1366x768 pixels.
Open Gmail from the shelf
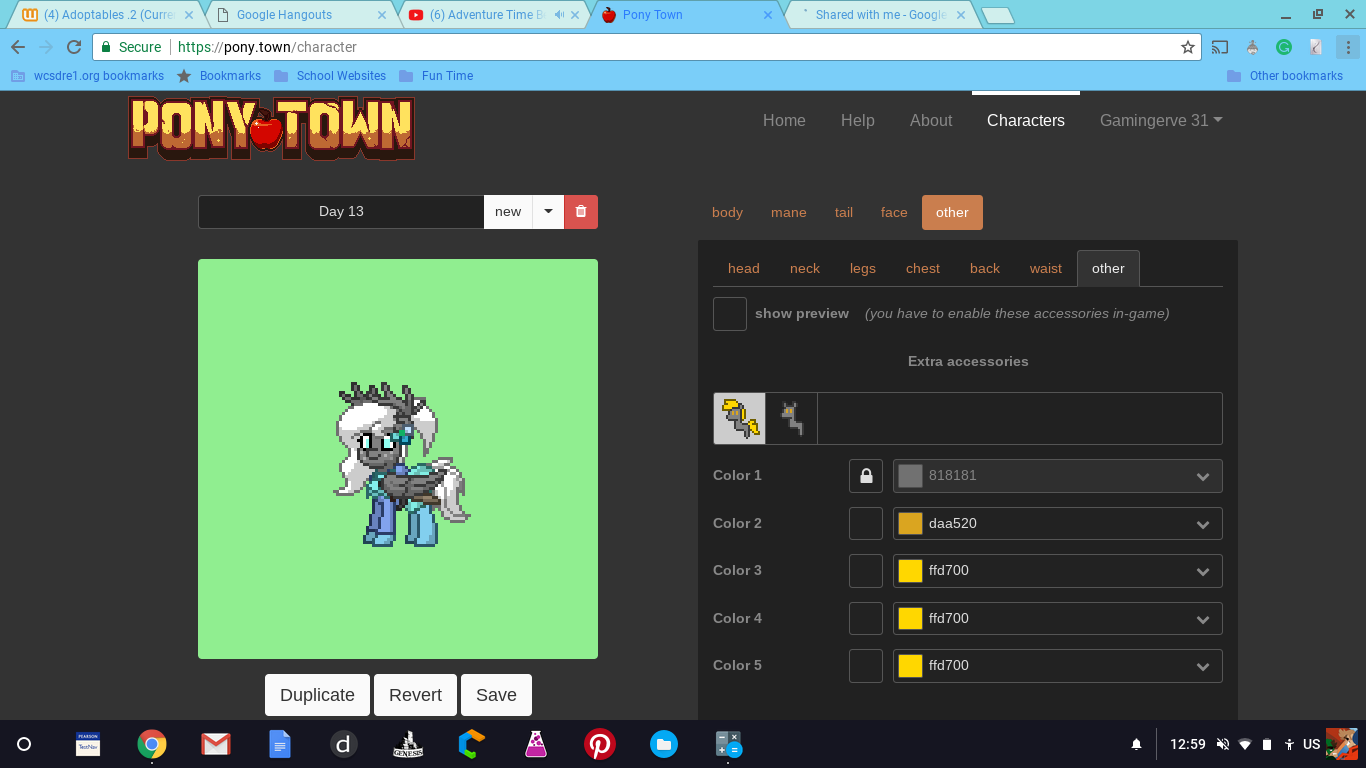pos(216,744)
